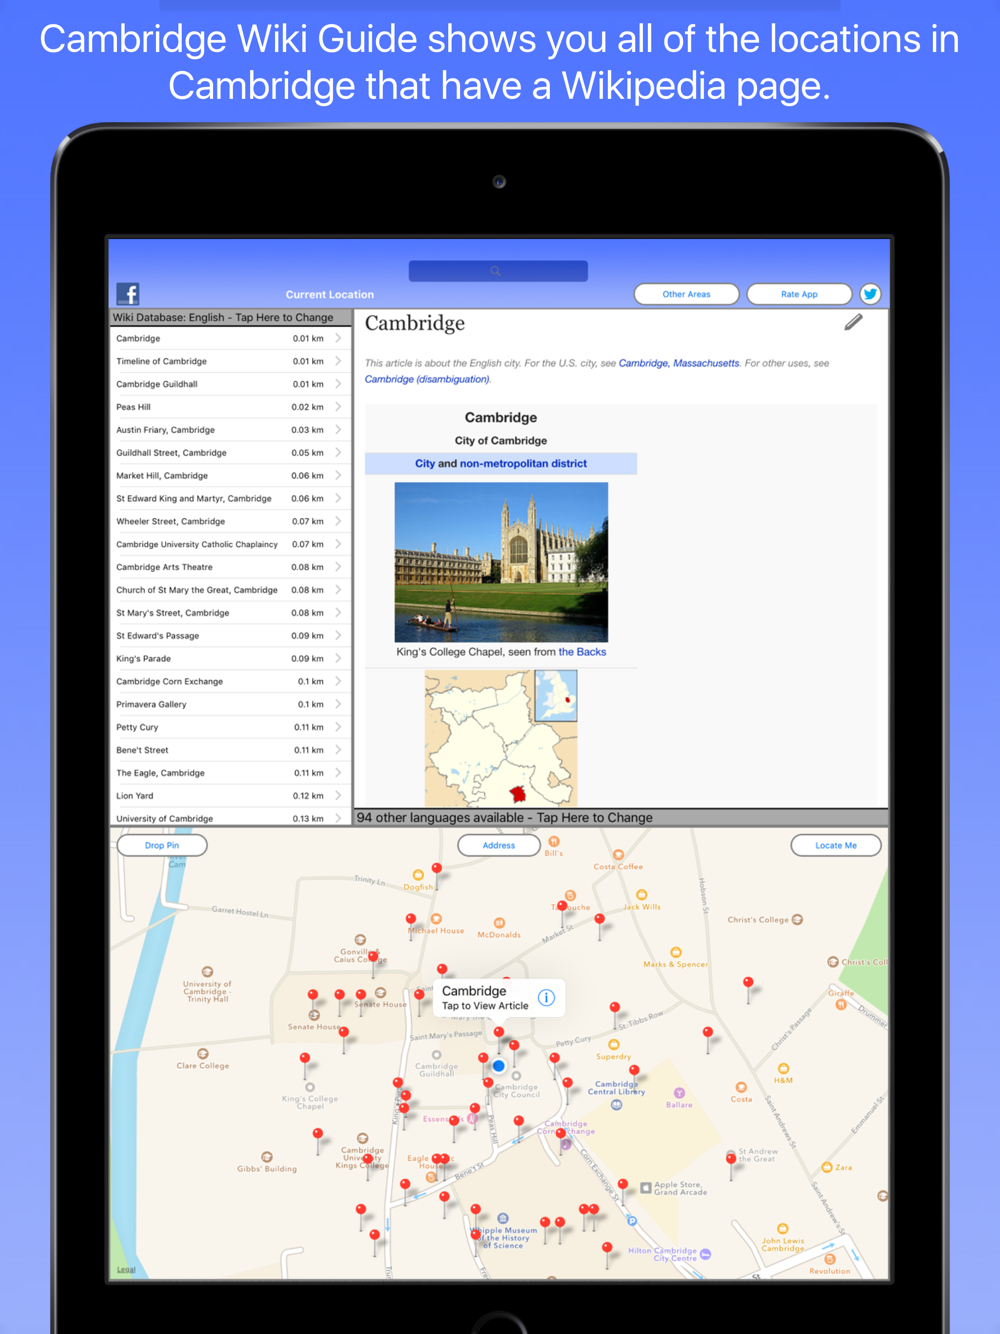Tap the Clare College marker
This screenshot has height=1334, width=1000.
[x=203, y=1054]
